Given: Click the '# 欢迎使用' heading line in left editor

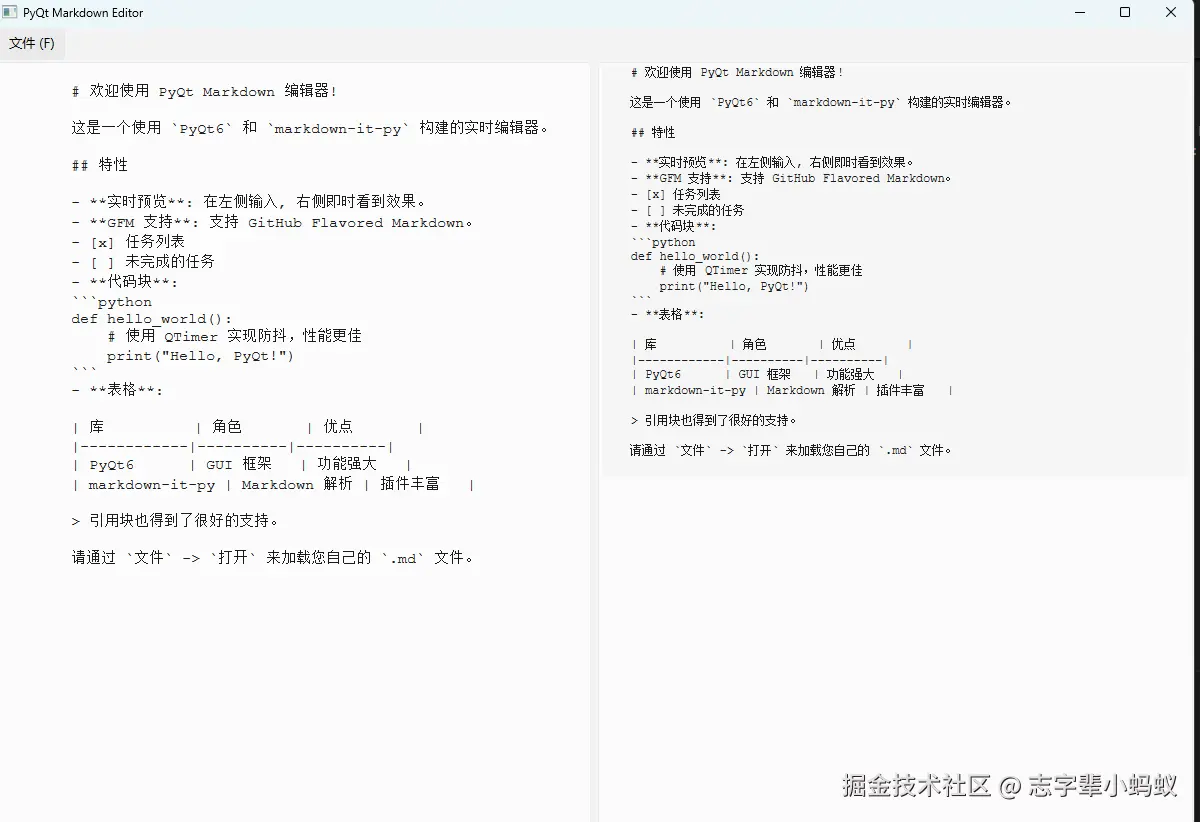Looking at the screenshot, I should click(204, 91).
